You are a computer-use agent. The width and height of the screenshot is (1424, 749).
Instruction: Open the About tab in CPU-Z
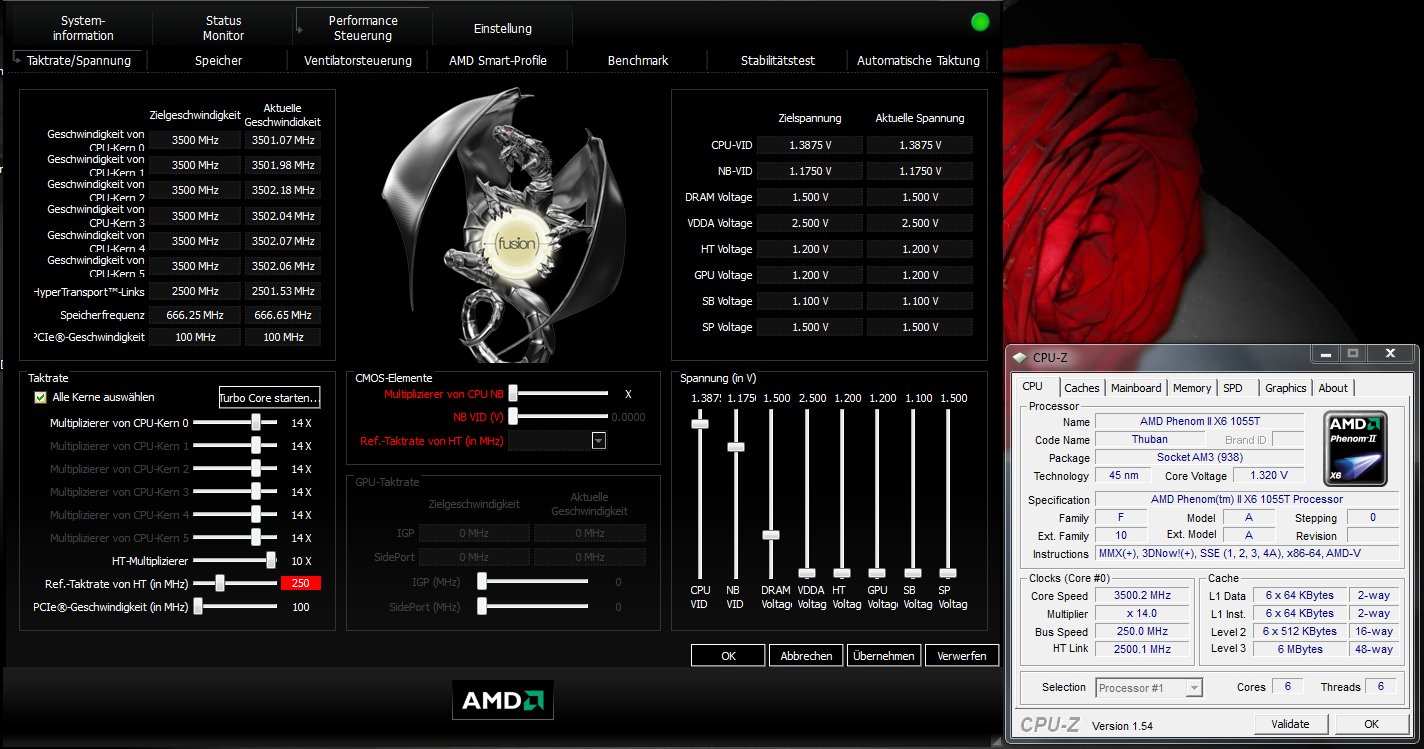(x=1333, y=388)
